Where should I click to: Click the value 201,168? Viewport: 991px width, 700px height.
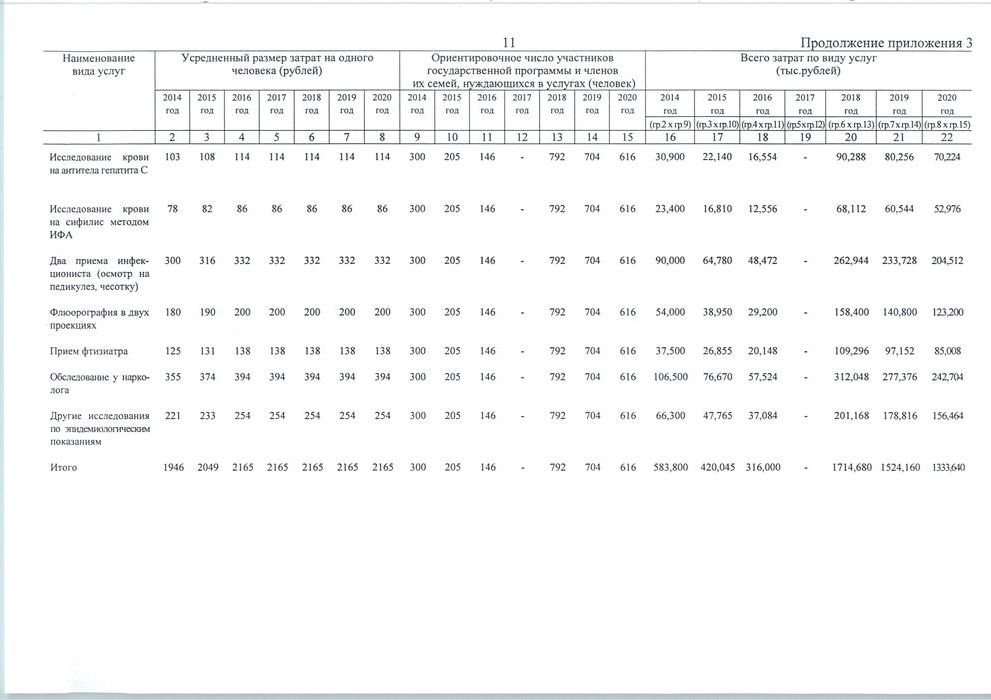(851, 416)
